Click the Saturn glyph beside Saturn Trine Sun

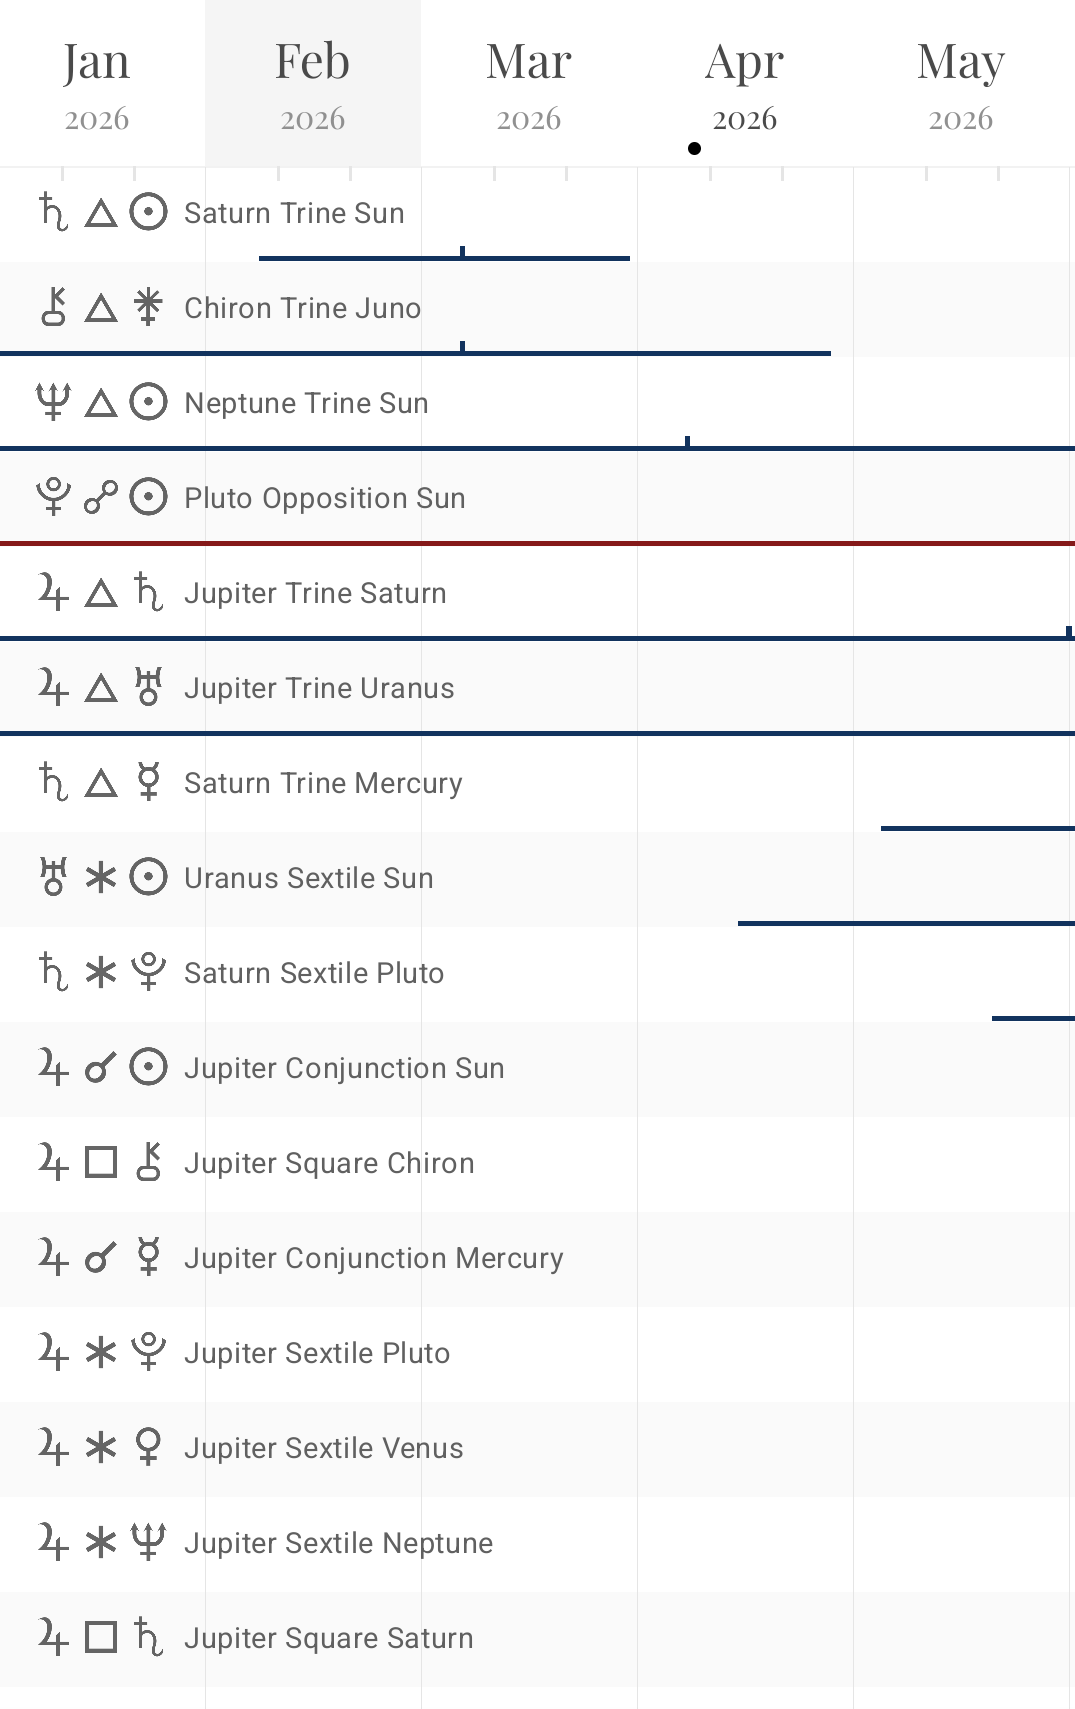53,213
